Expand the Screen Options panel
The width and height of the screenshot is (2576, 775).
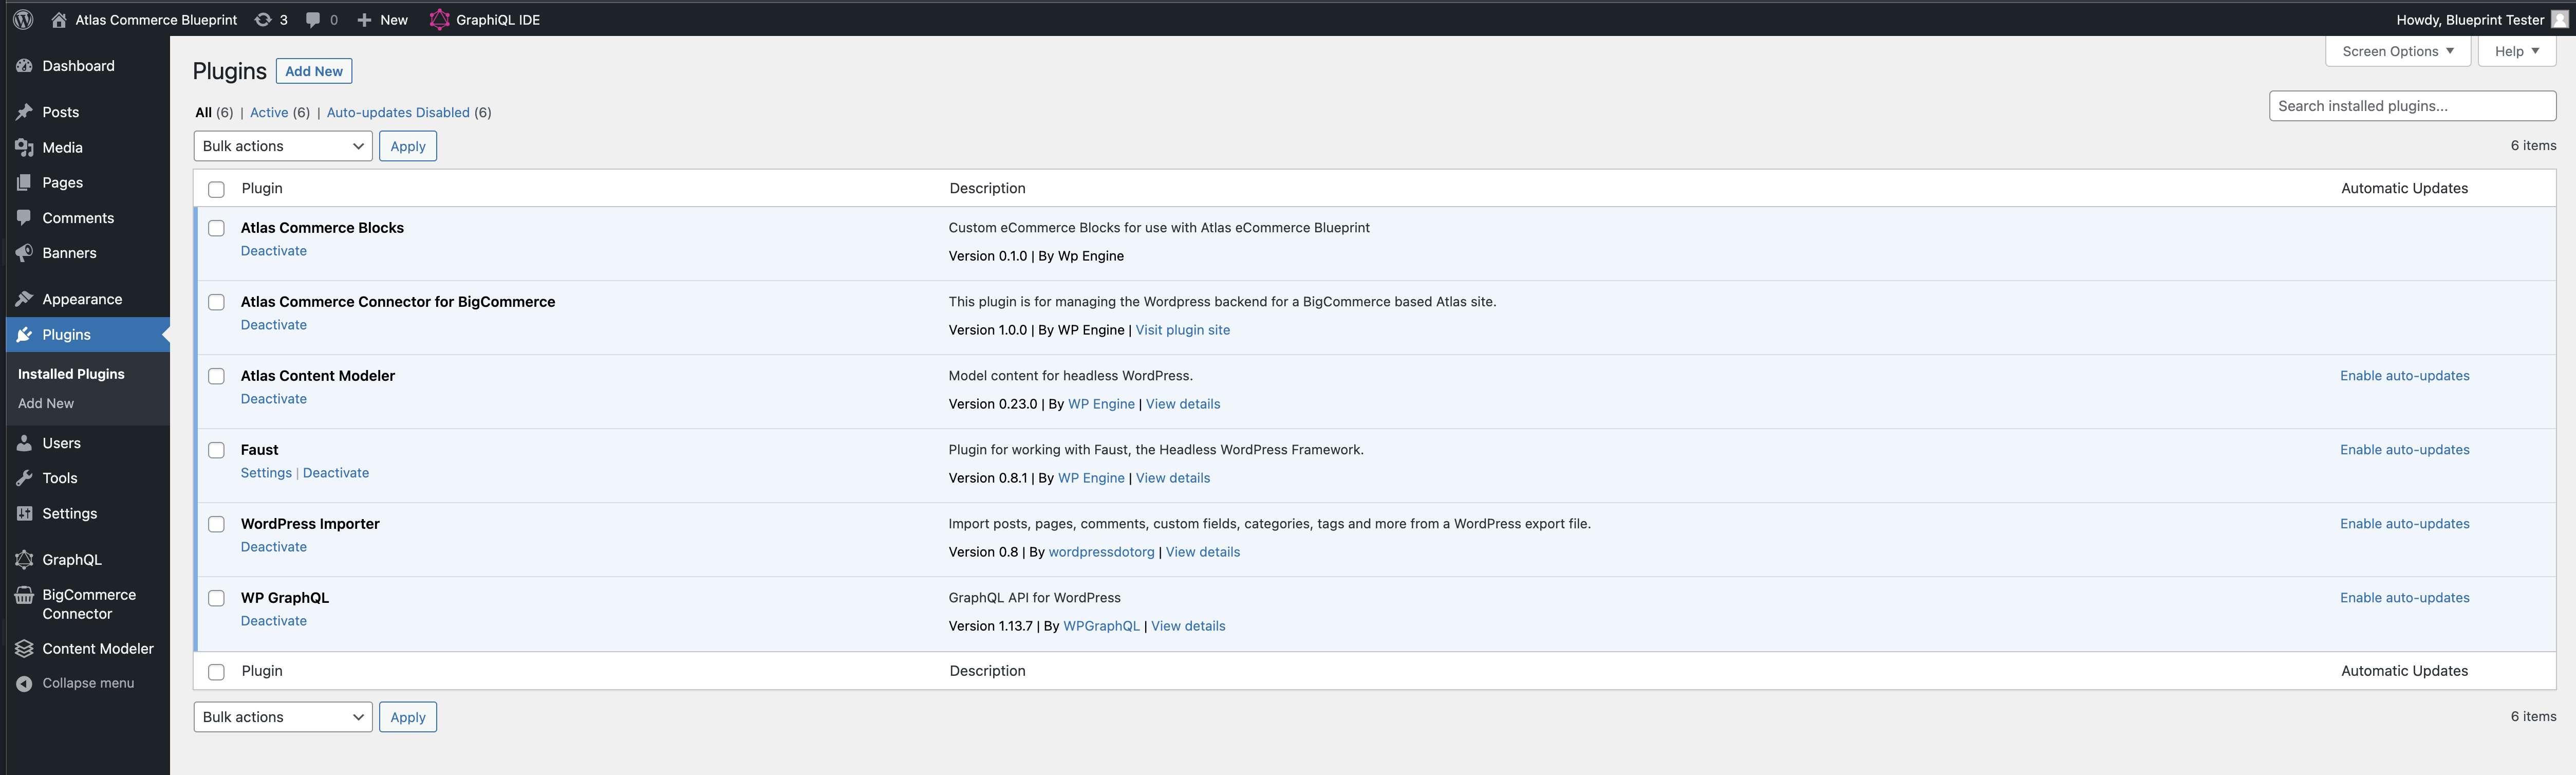click(x=2397, y=51)
